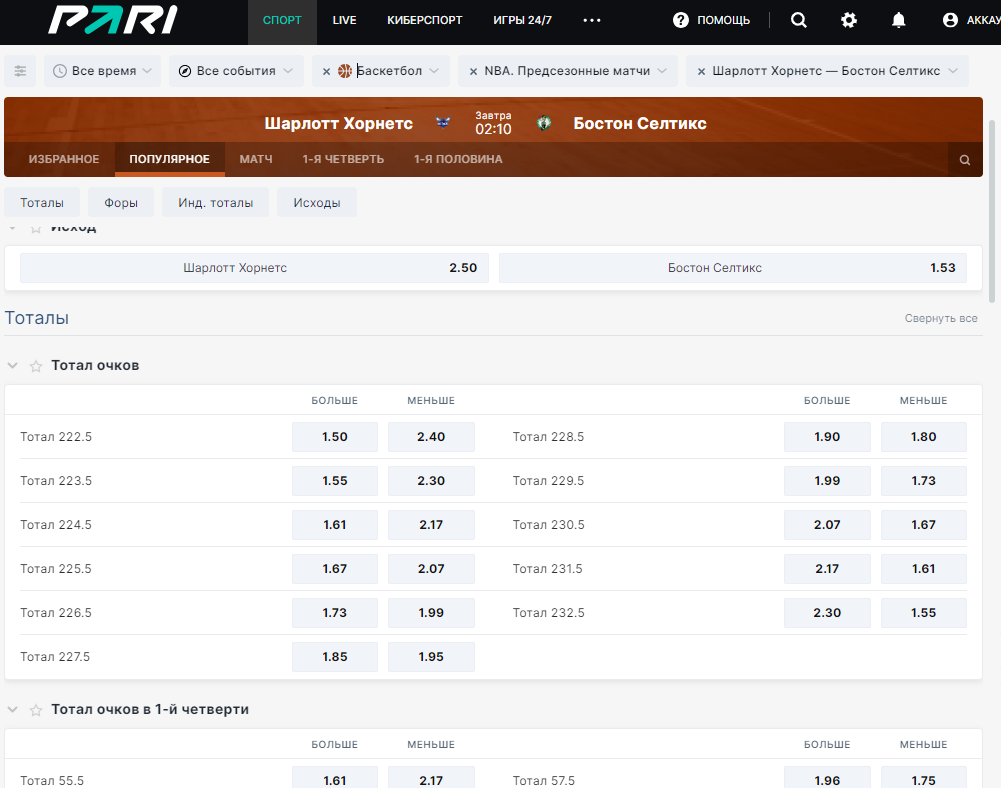The width and height of the screenshot is (1001, 788).
Task: Select Тотал 226.5 меньше odds 1.99
Action: [x=431, y=613]
